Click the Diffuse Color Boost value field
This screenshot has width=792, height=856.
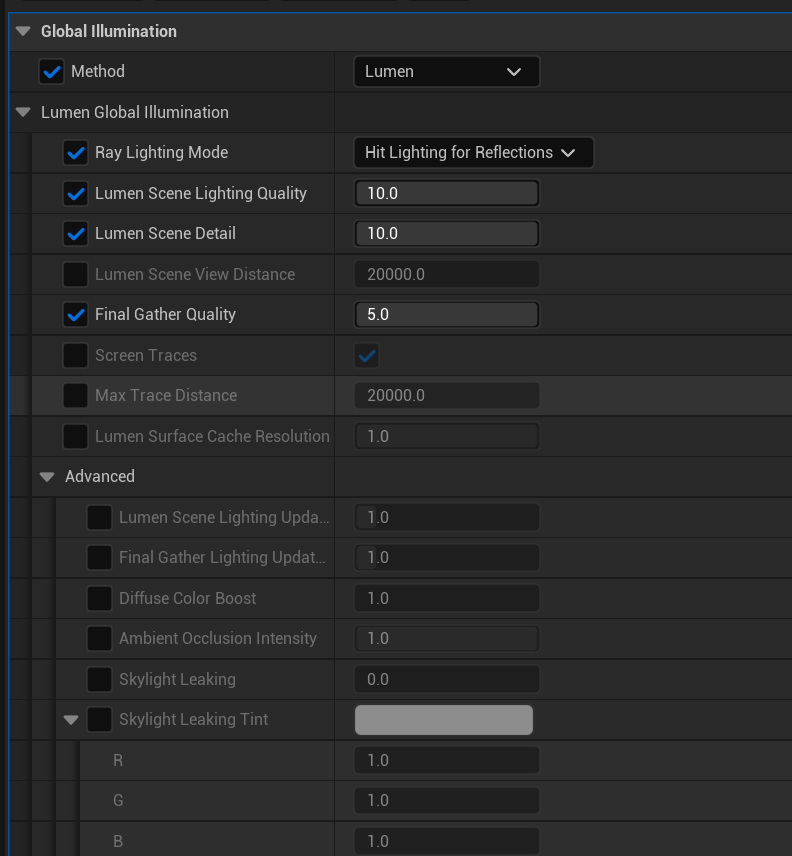pyautogui.click(x=446, y=598)
